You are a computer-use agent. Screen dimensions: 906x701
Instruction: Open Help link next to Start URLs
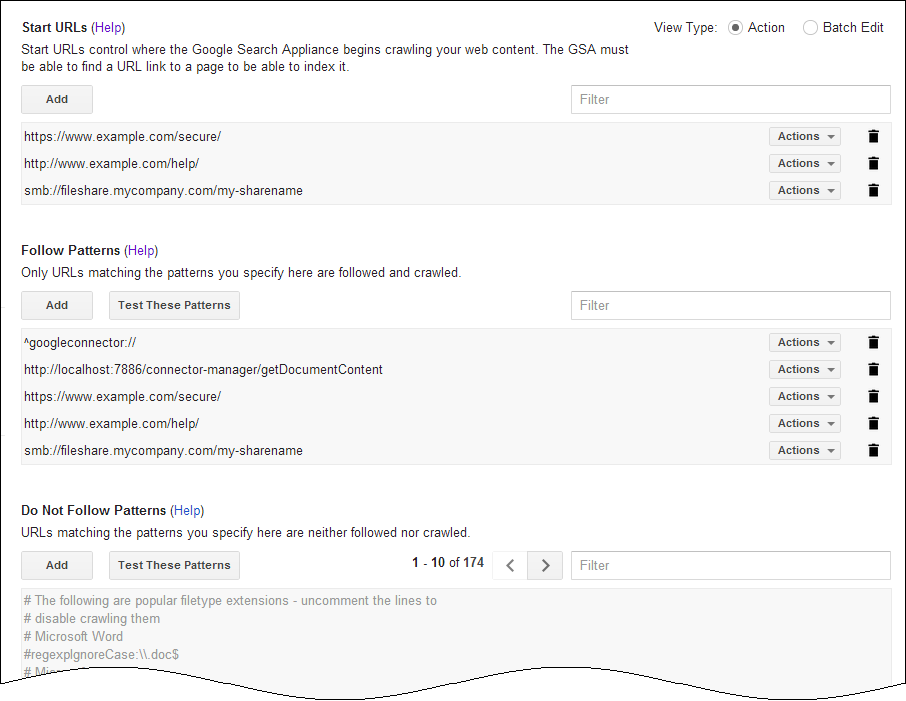tap(108, 28)
